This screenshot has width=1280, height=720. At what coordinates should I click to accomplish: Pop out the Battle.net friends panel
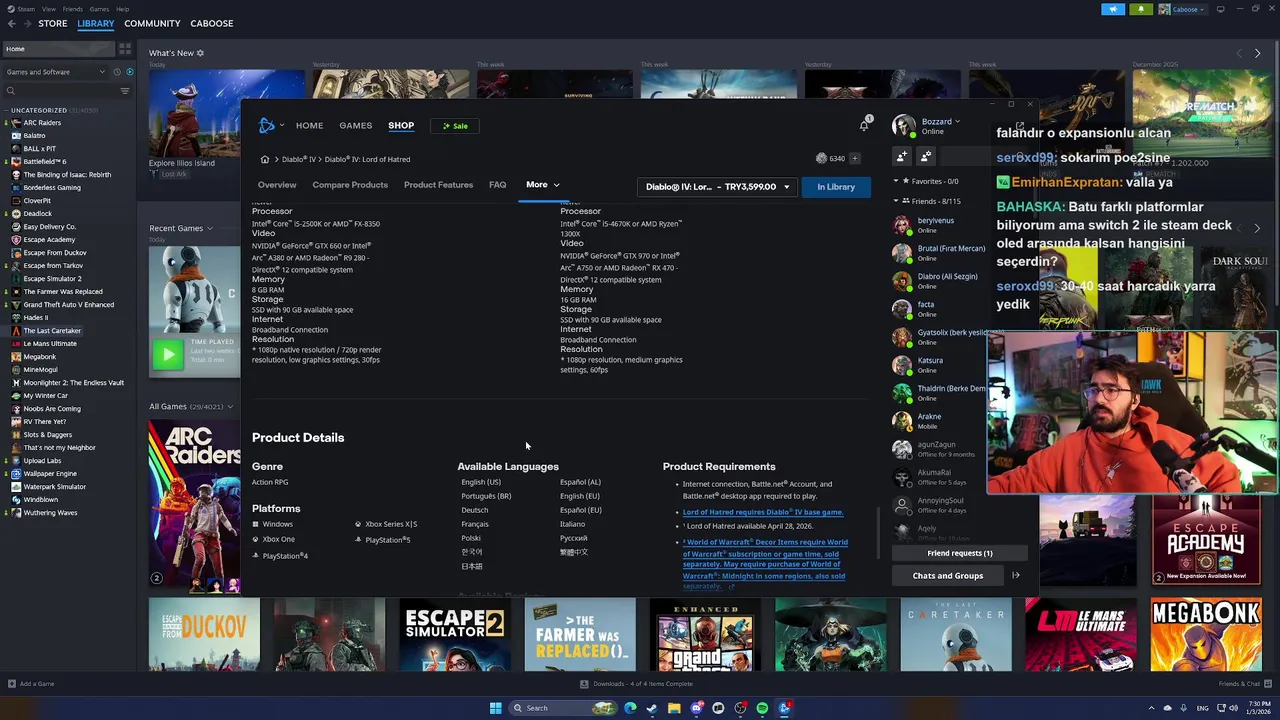pos(1019,125)
